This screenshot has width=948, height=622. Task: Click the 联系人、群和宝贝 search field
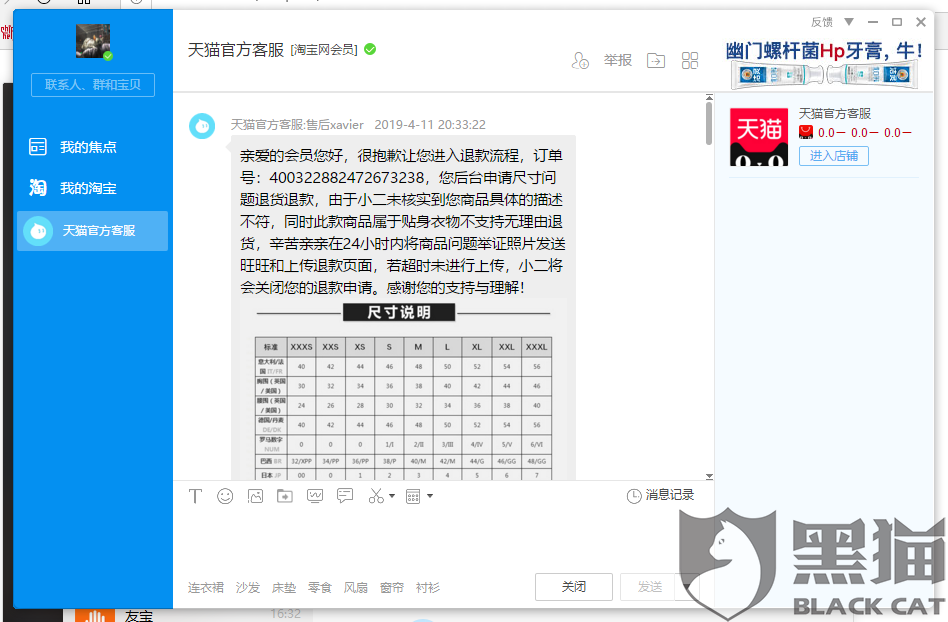pos(93,85)
